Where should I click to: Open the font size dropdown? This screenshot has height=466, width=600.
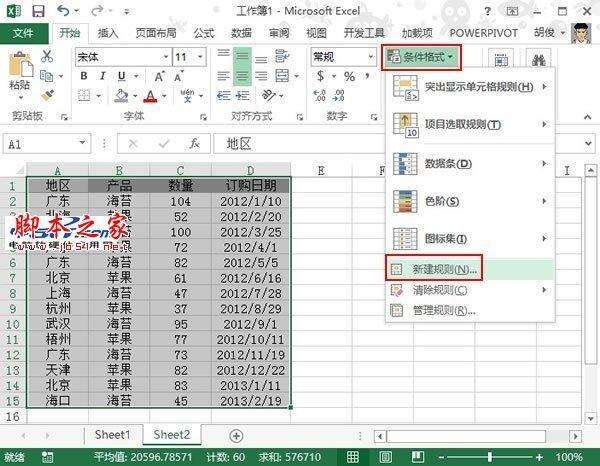coord(200,57)
